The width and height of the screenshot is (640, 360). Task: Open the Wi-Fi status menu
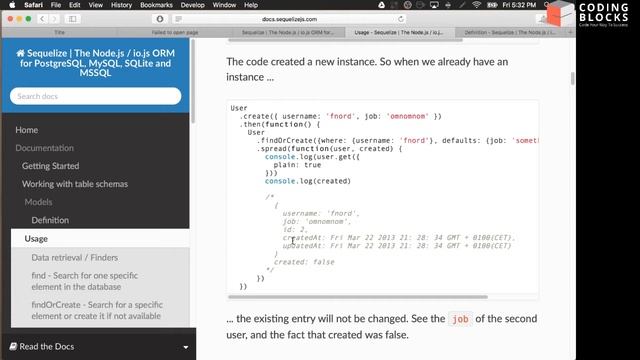[476, 5]
